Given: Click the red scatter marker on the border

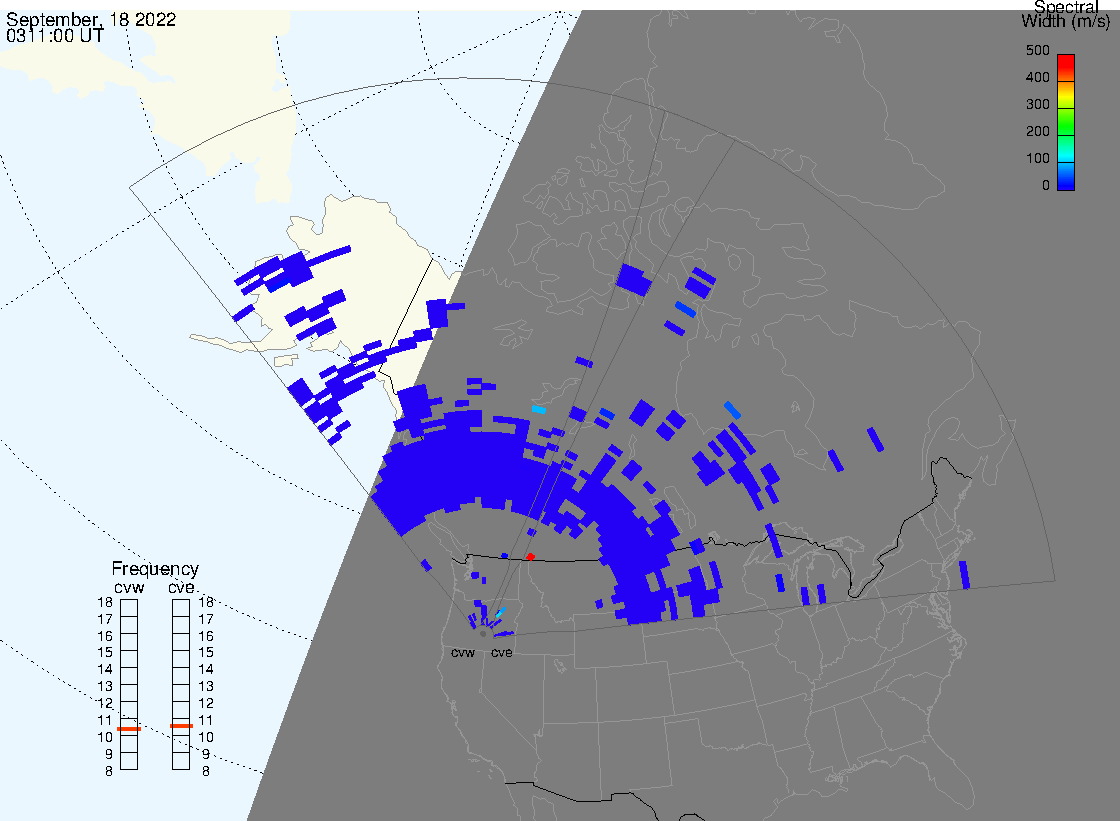Looking at the screenshot, I should [530, 557].
